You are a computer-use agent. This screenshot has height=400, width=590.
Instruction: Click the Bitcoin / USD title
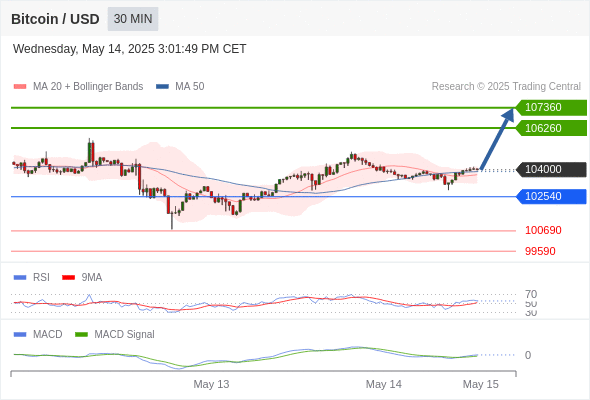tap(55, 19)
